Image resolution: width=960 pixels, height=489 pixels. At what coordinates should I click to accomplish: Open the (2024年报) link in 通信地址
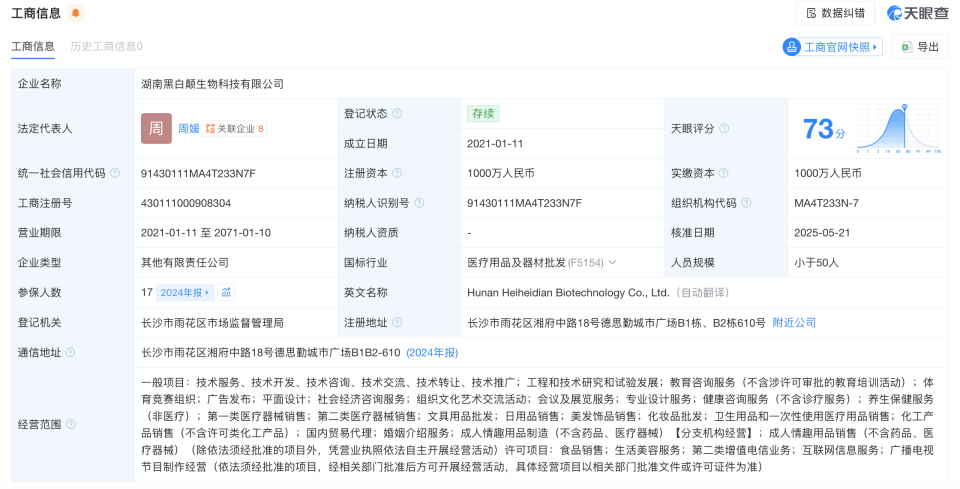tap(432, 353)
